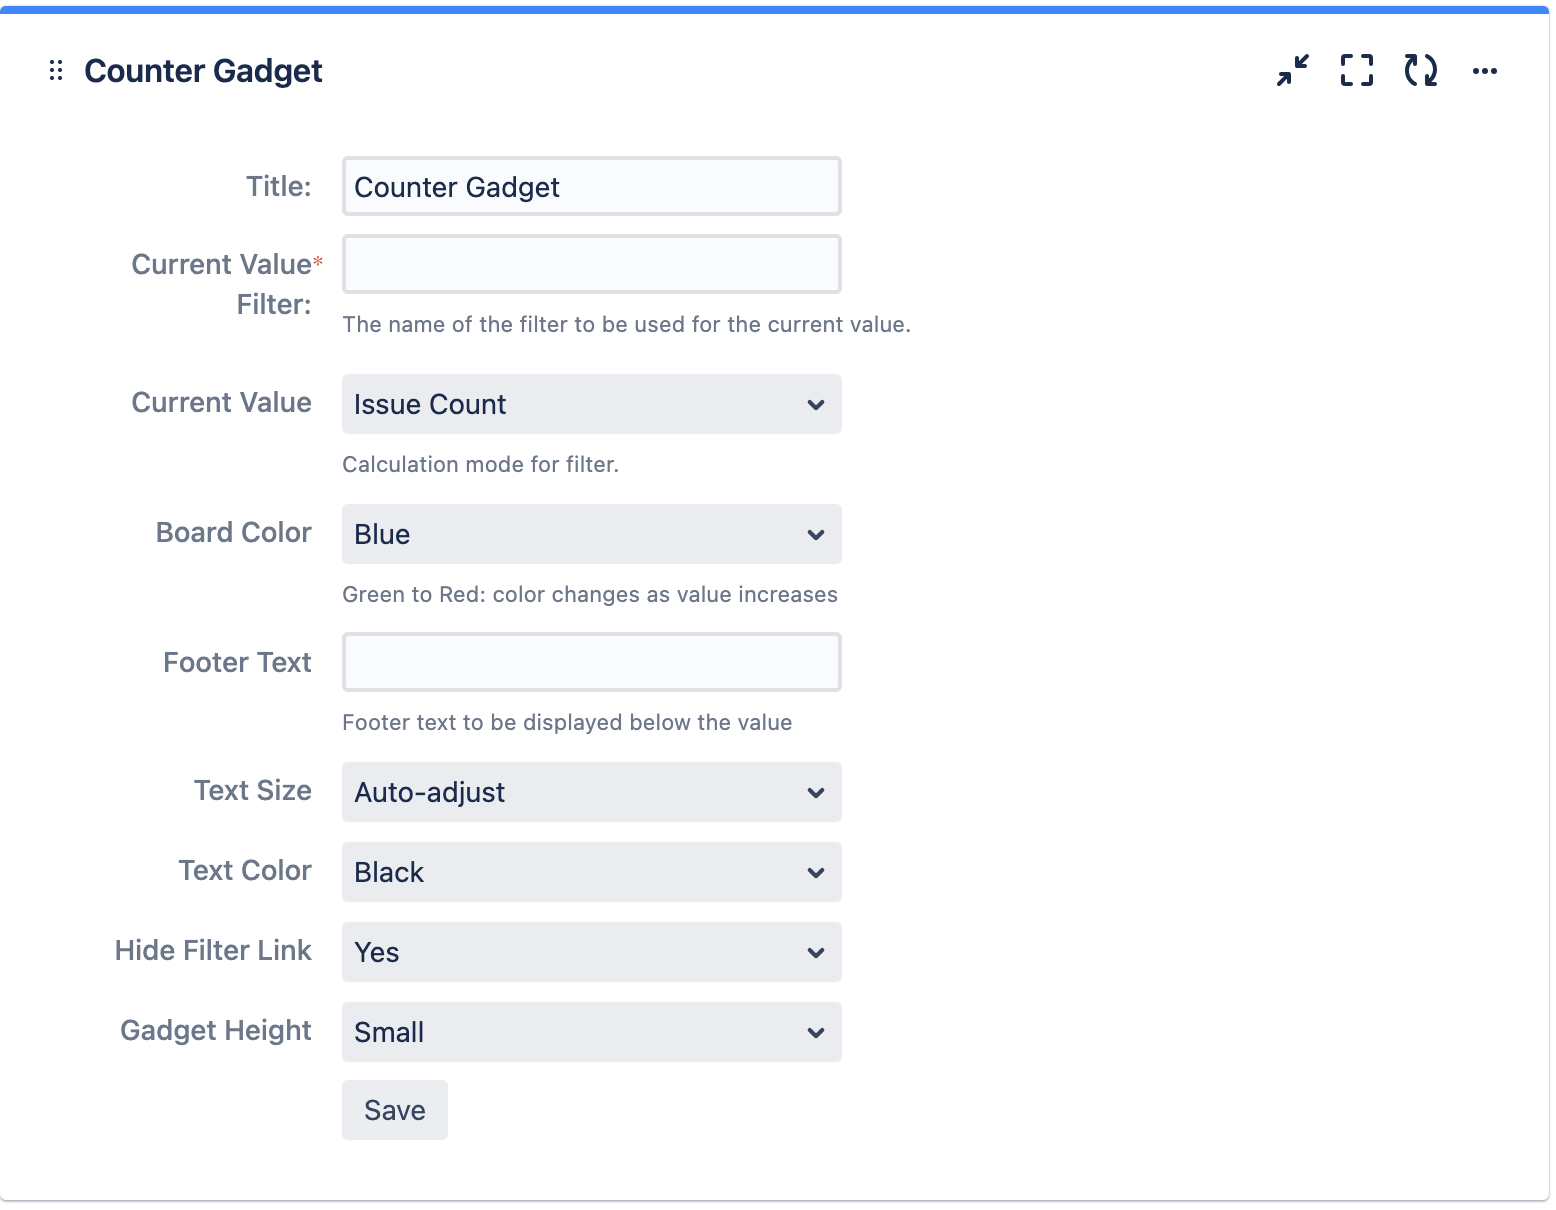Open the Current Value calculation dropdown
This screenshot has height=1210, width=1556.
pos(591,404)
